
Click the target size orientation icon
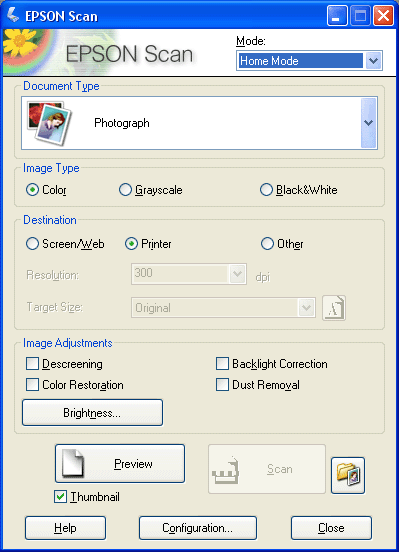coord(334,308)
